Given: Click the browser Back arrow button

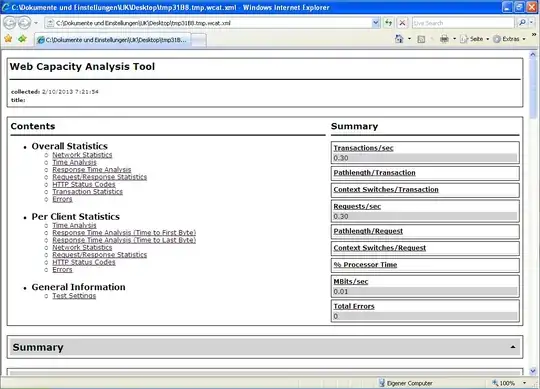Looking at the screenshot, I should (x=10, y=23).
